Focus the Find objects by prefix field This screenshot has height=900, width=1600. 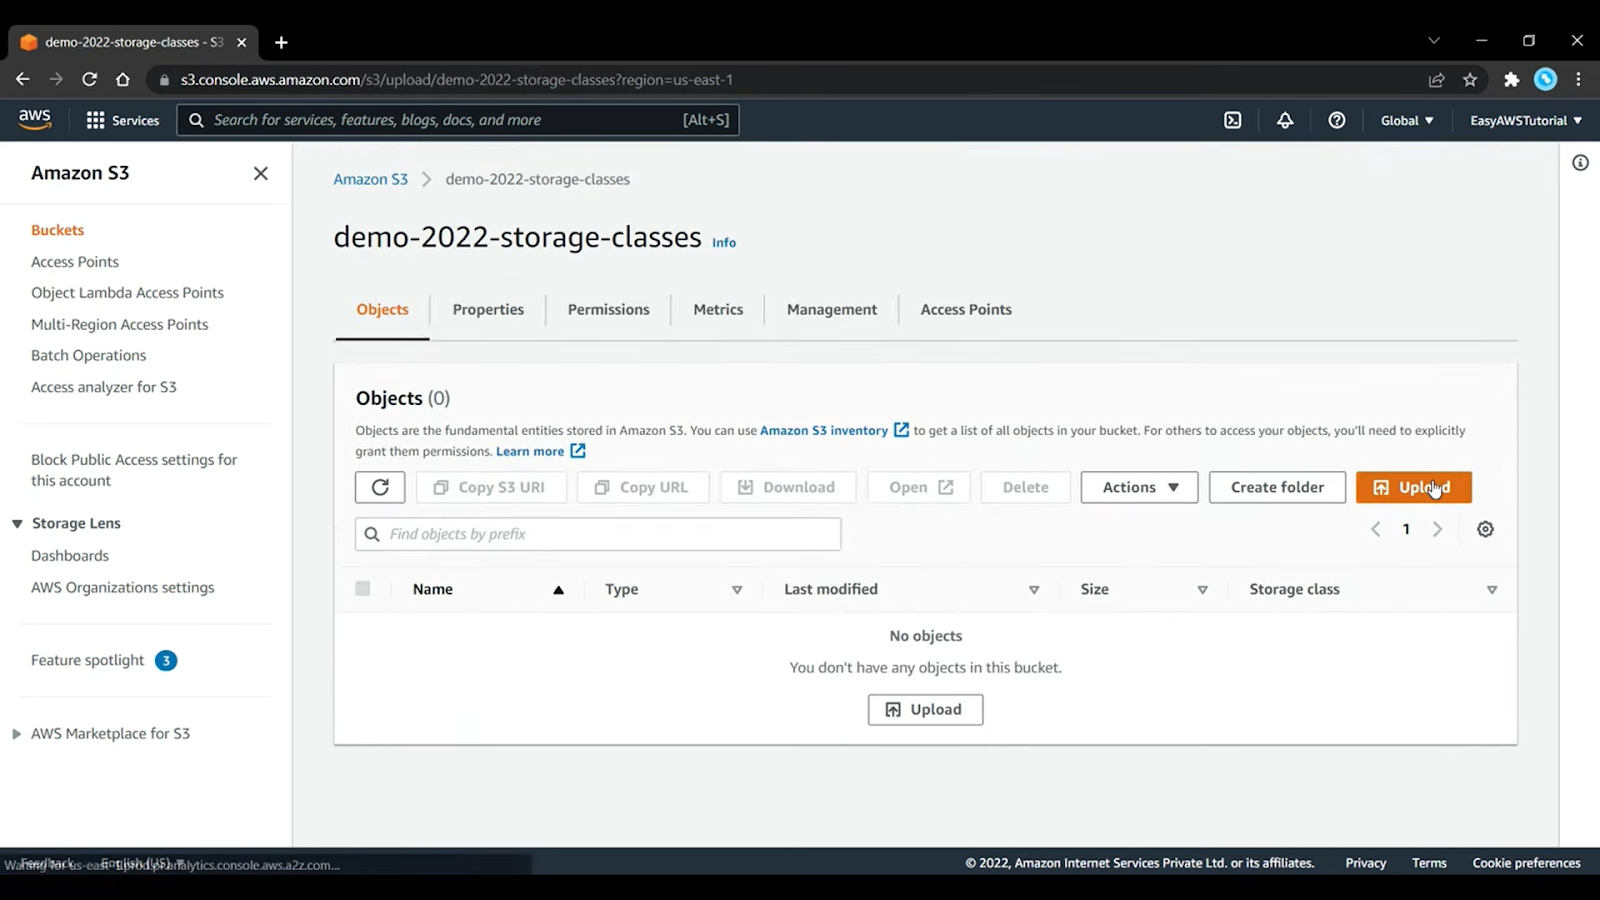pos(598,534)
